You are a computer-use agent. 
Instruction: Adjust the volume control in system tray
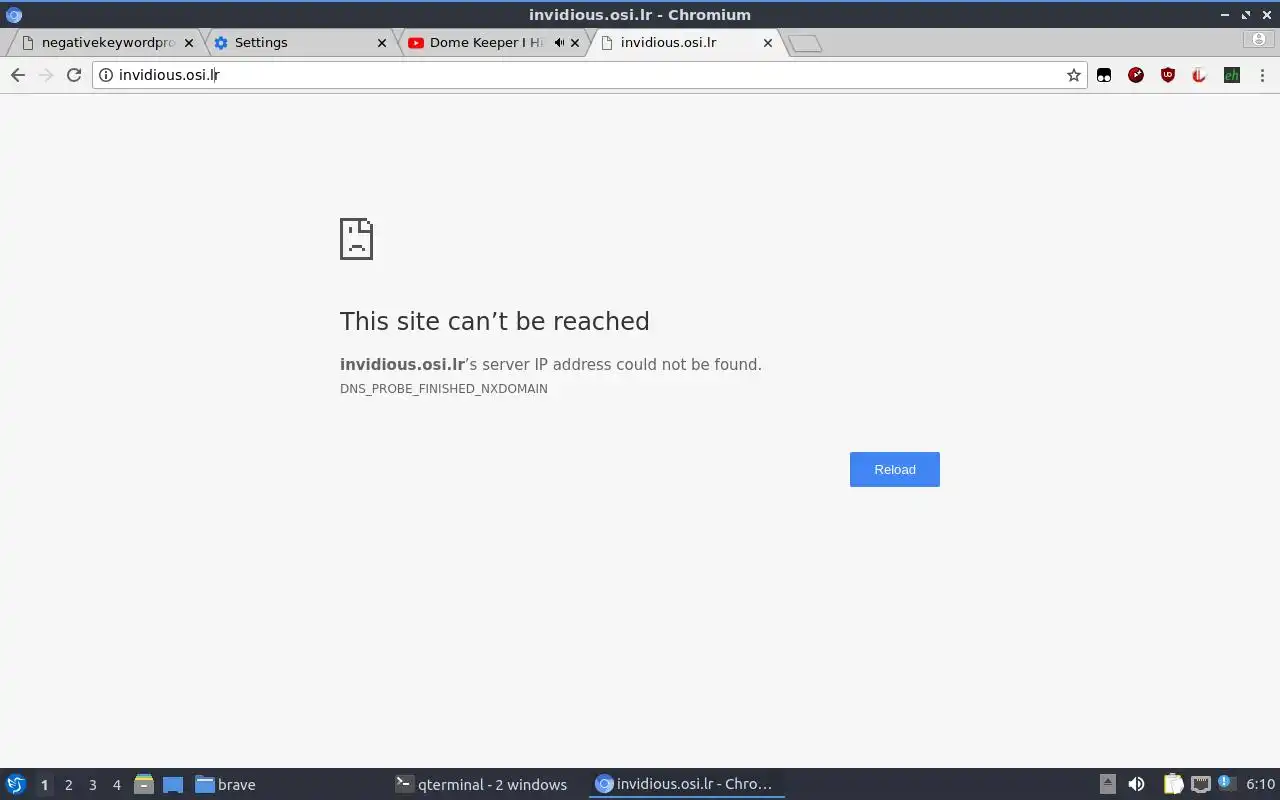click(1136, 784)
